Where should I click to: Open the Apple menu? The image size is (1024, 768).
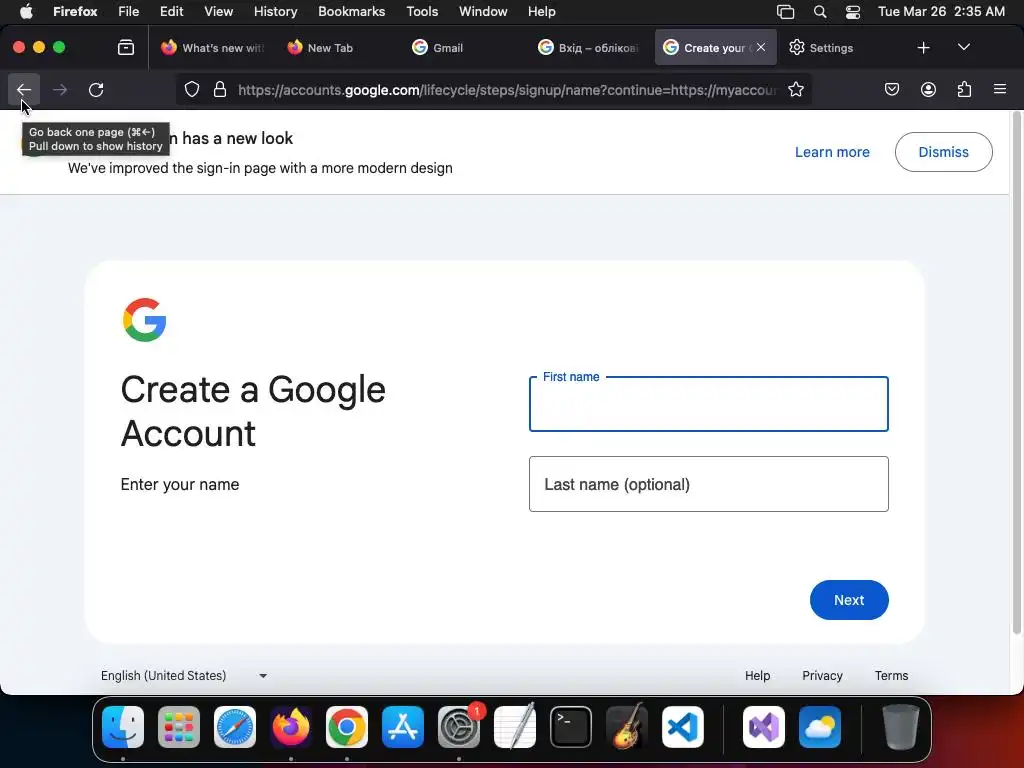[26, 11]
